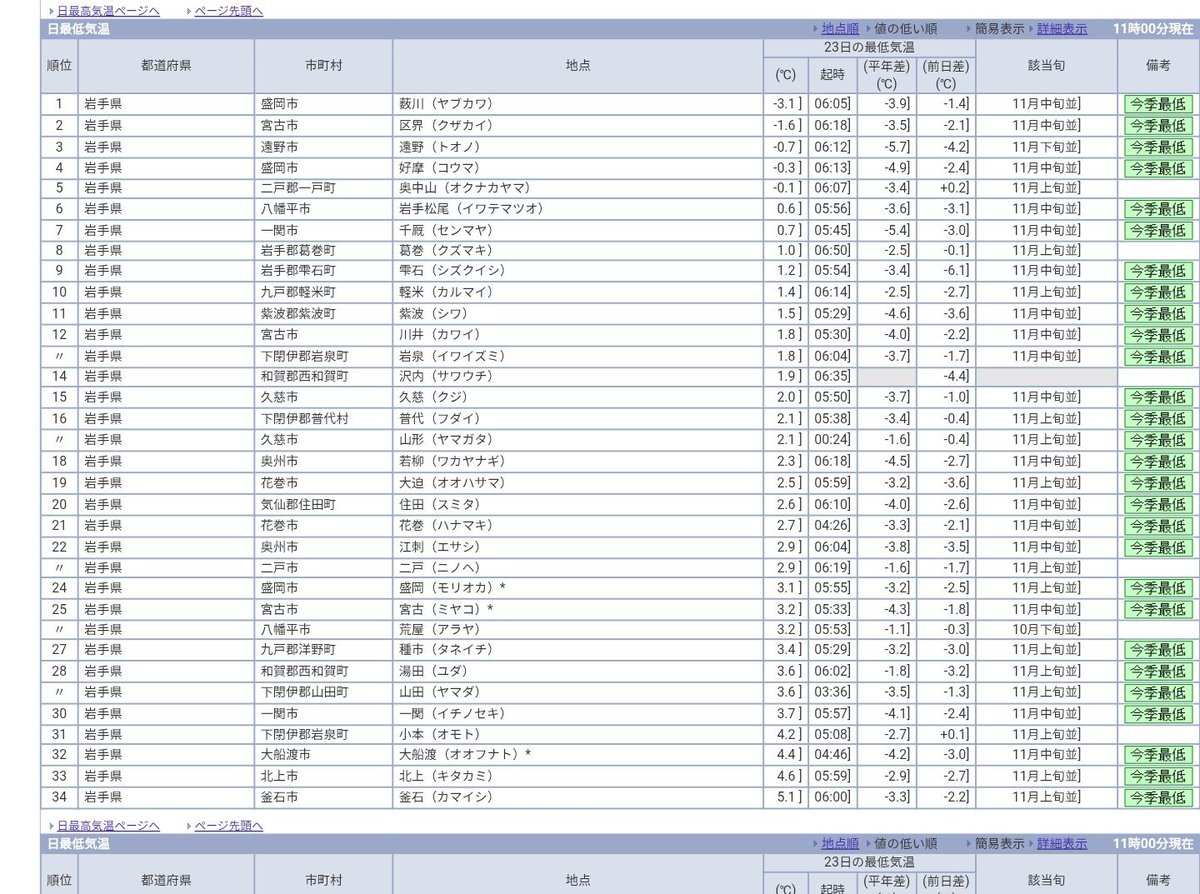Screen dimensions: 1200x894
Task: Click arrow icon beside first ページ先頭へ link
Action: tap(189, 11)
